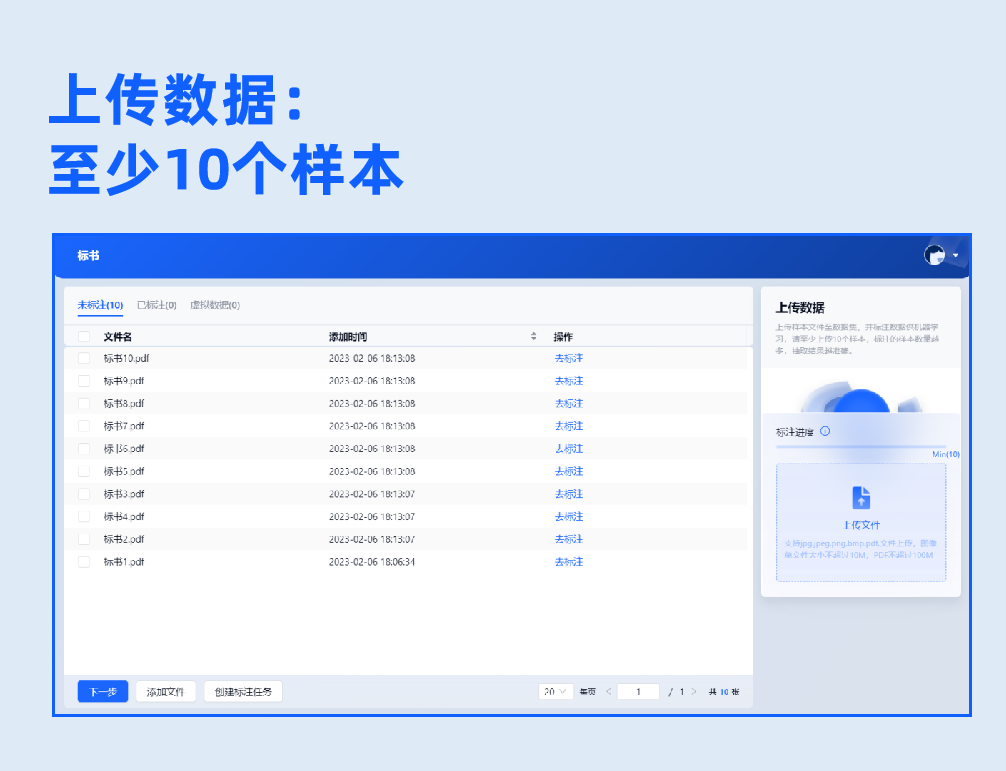The width and height of the screenshot is (1006, 771).
Task: Click the 创建标注任务 button
Action: [x=243, y=691]
